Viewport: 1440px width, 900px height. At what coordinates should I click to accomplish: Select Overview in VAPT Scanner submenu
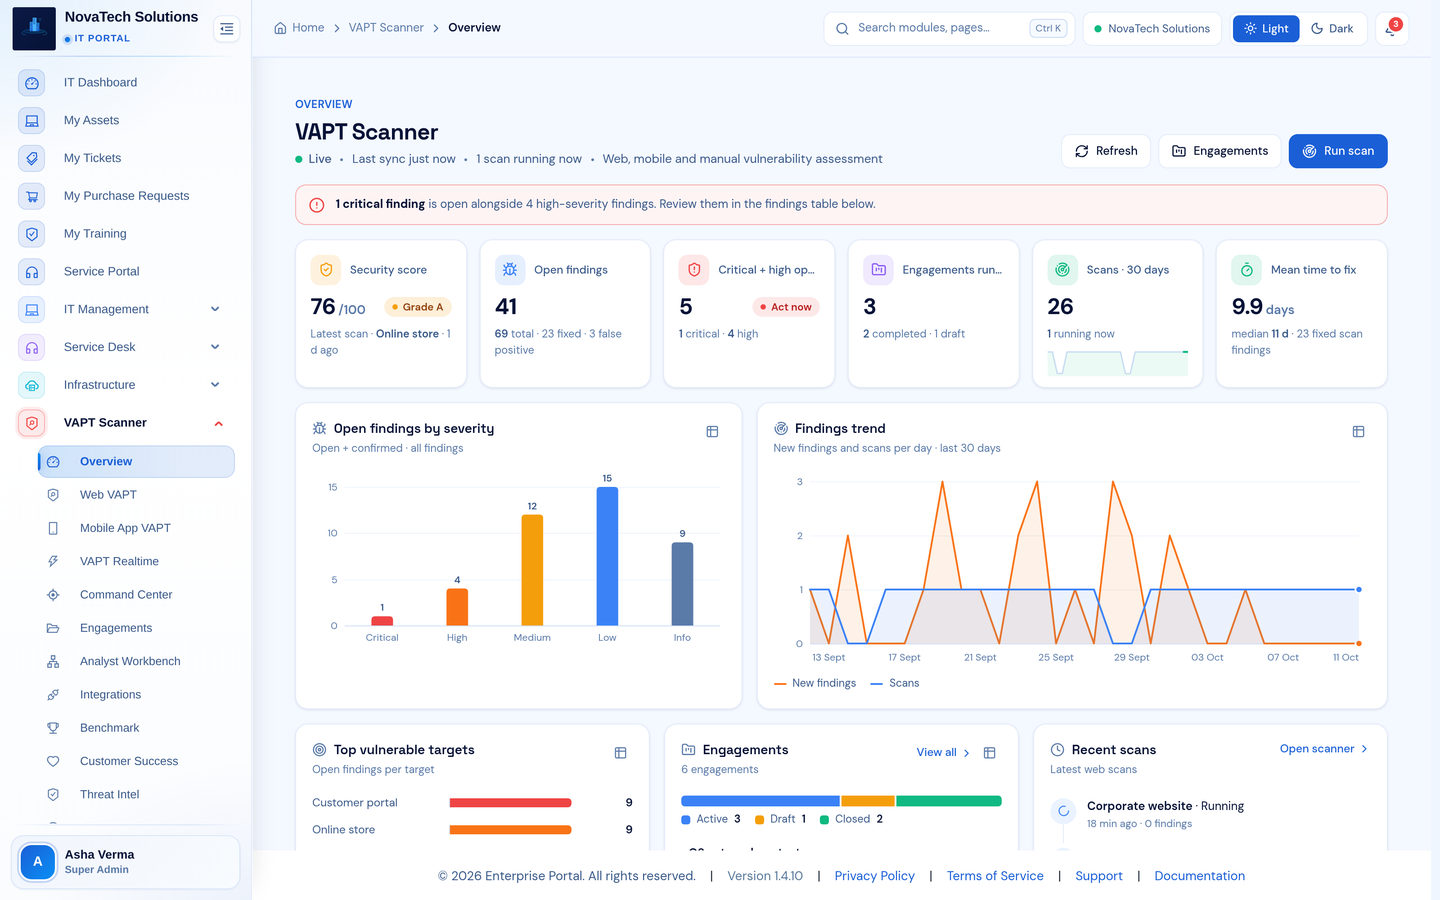136,462
